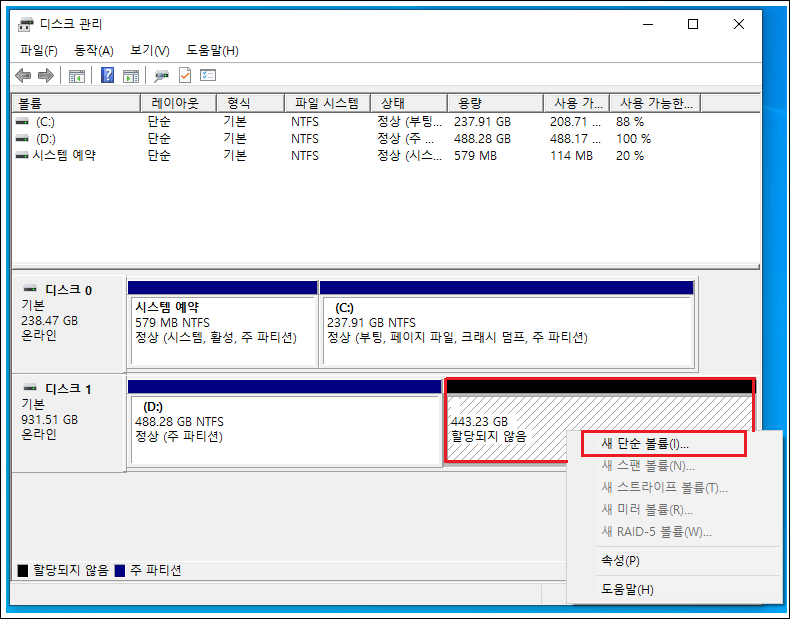Screen dimensions: 792x620
Task: Open the 동작(A) menu
Action: tap(93, 51)
